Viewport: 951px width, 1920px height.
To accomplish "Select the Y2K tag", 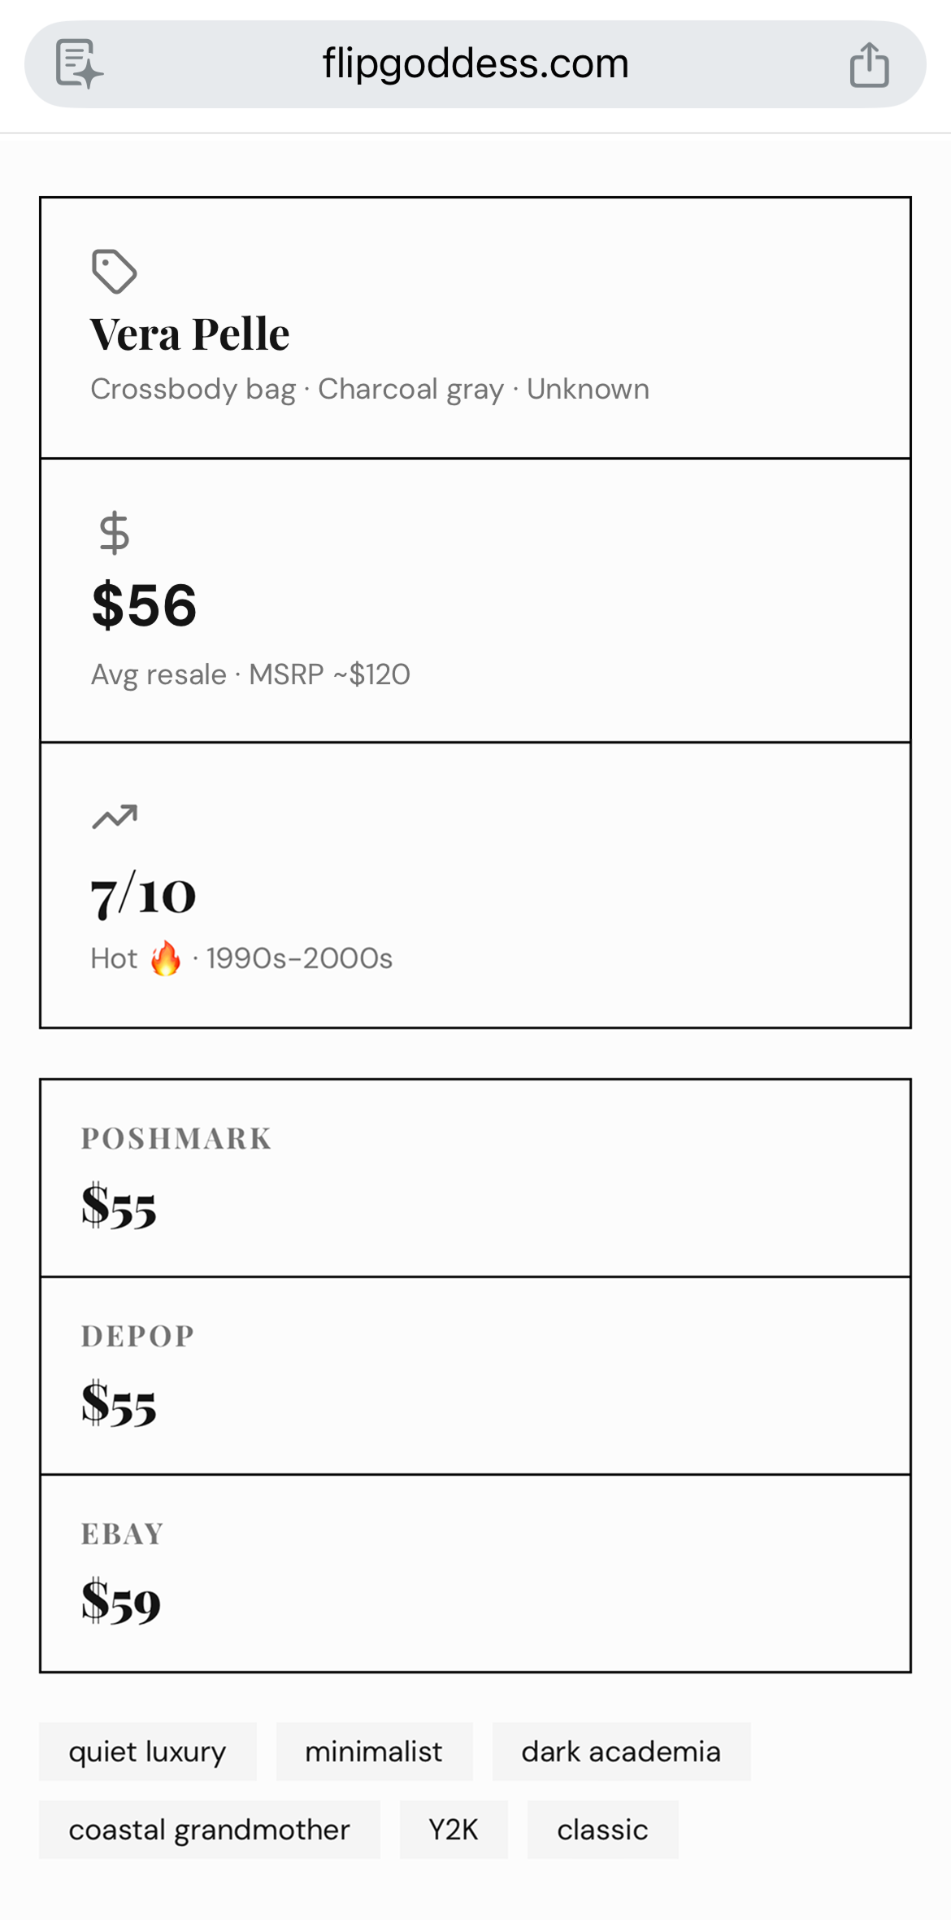I will tap(453, 1830).
